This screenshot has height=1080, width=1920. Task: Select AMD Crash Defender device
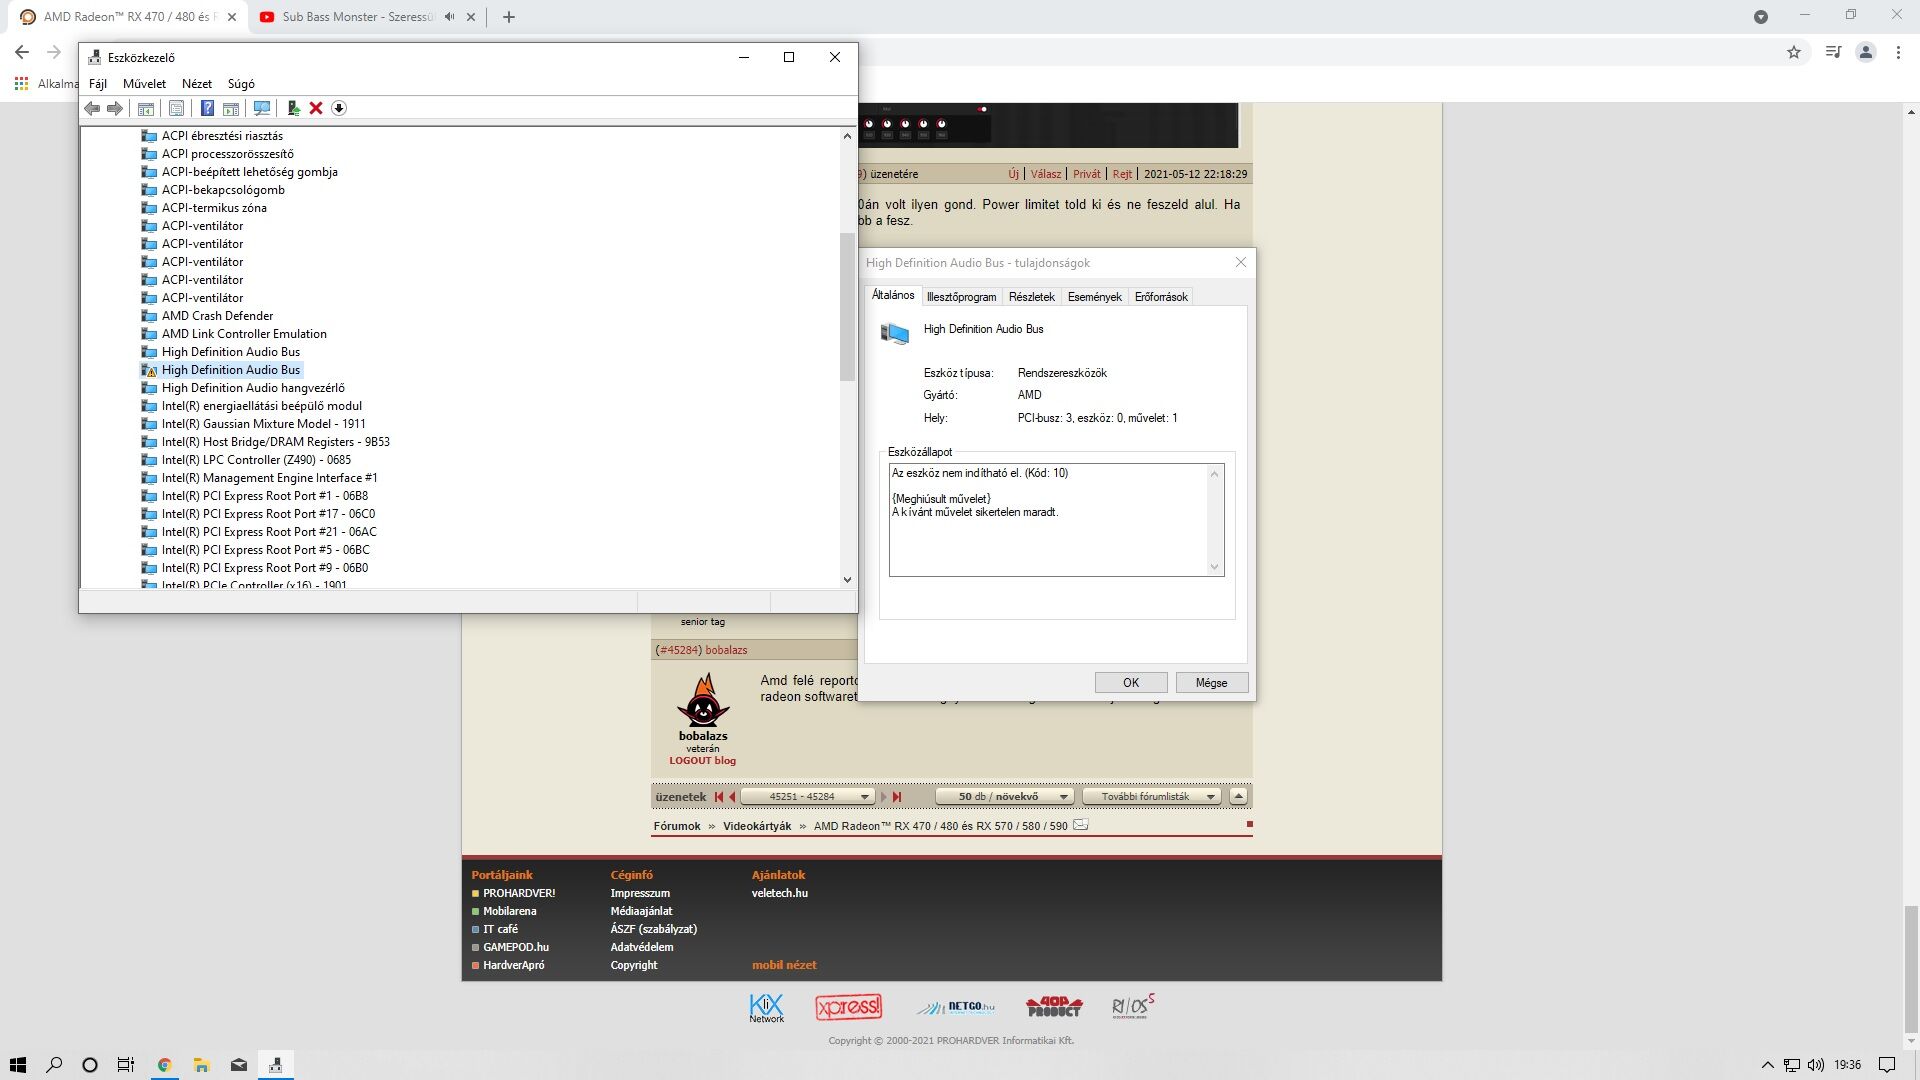coord(217,316)
